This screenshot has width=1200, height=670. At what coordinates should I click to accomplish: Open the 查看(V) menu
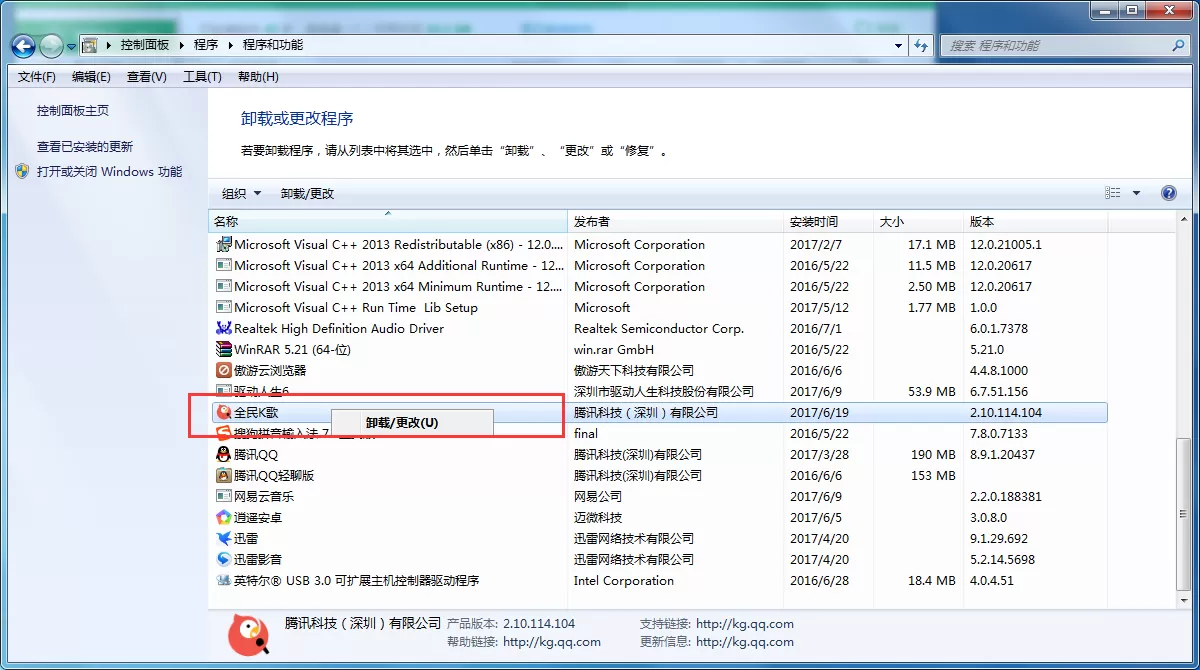pos(147,77)
